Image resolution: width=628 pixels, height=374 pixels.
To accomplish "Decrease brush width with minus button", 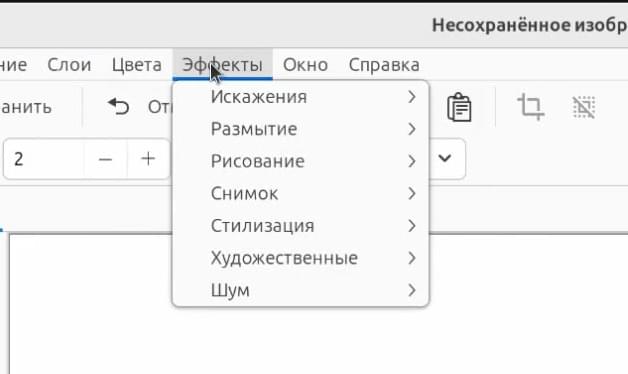I will tap(105, 159).
